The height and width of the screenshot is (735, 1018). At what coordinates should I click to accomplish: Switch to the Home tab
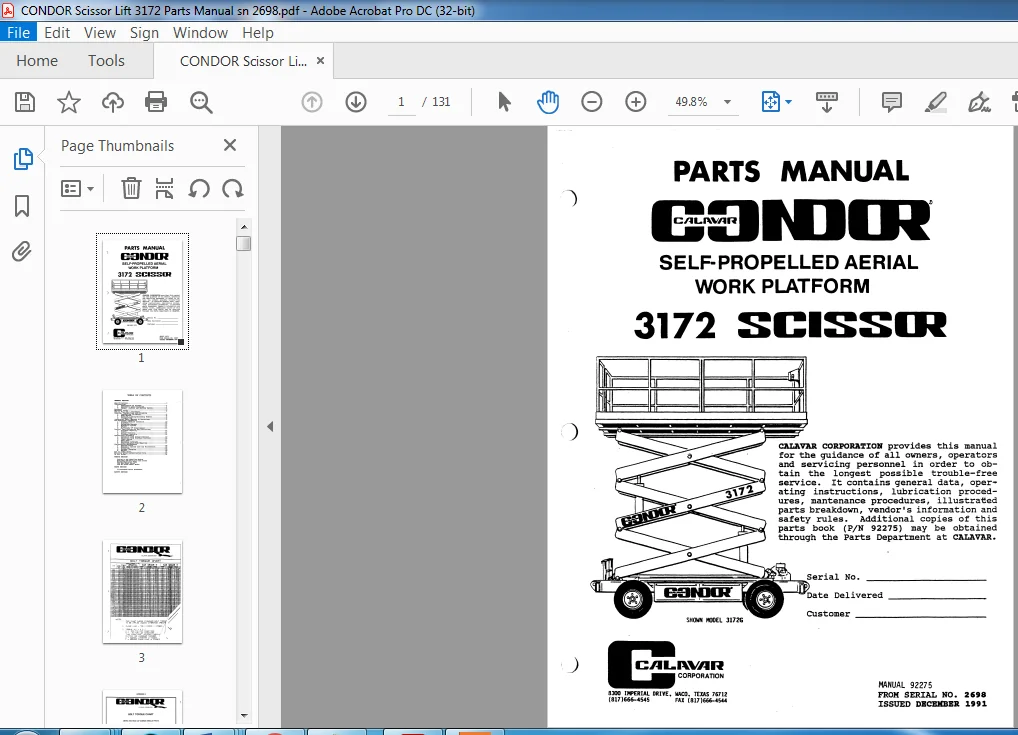(37, 60)
